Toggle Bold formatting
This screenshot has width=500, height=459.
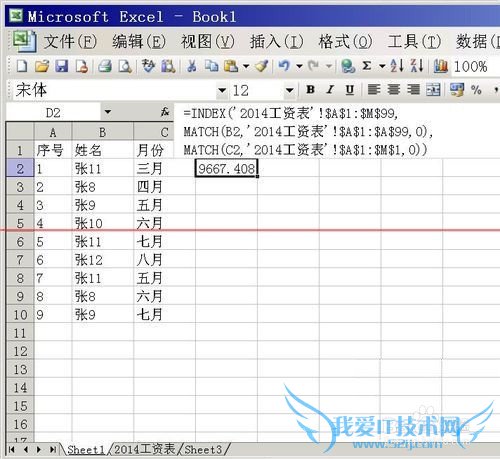(x=310, y=90)
